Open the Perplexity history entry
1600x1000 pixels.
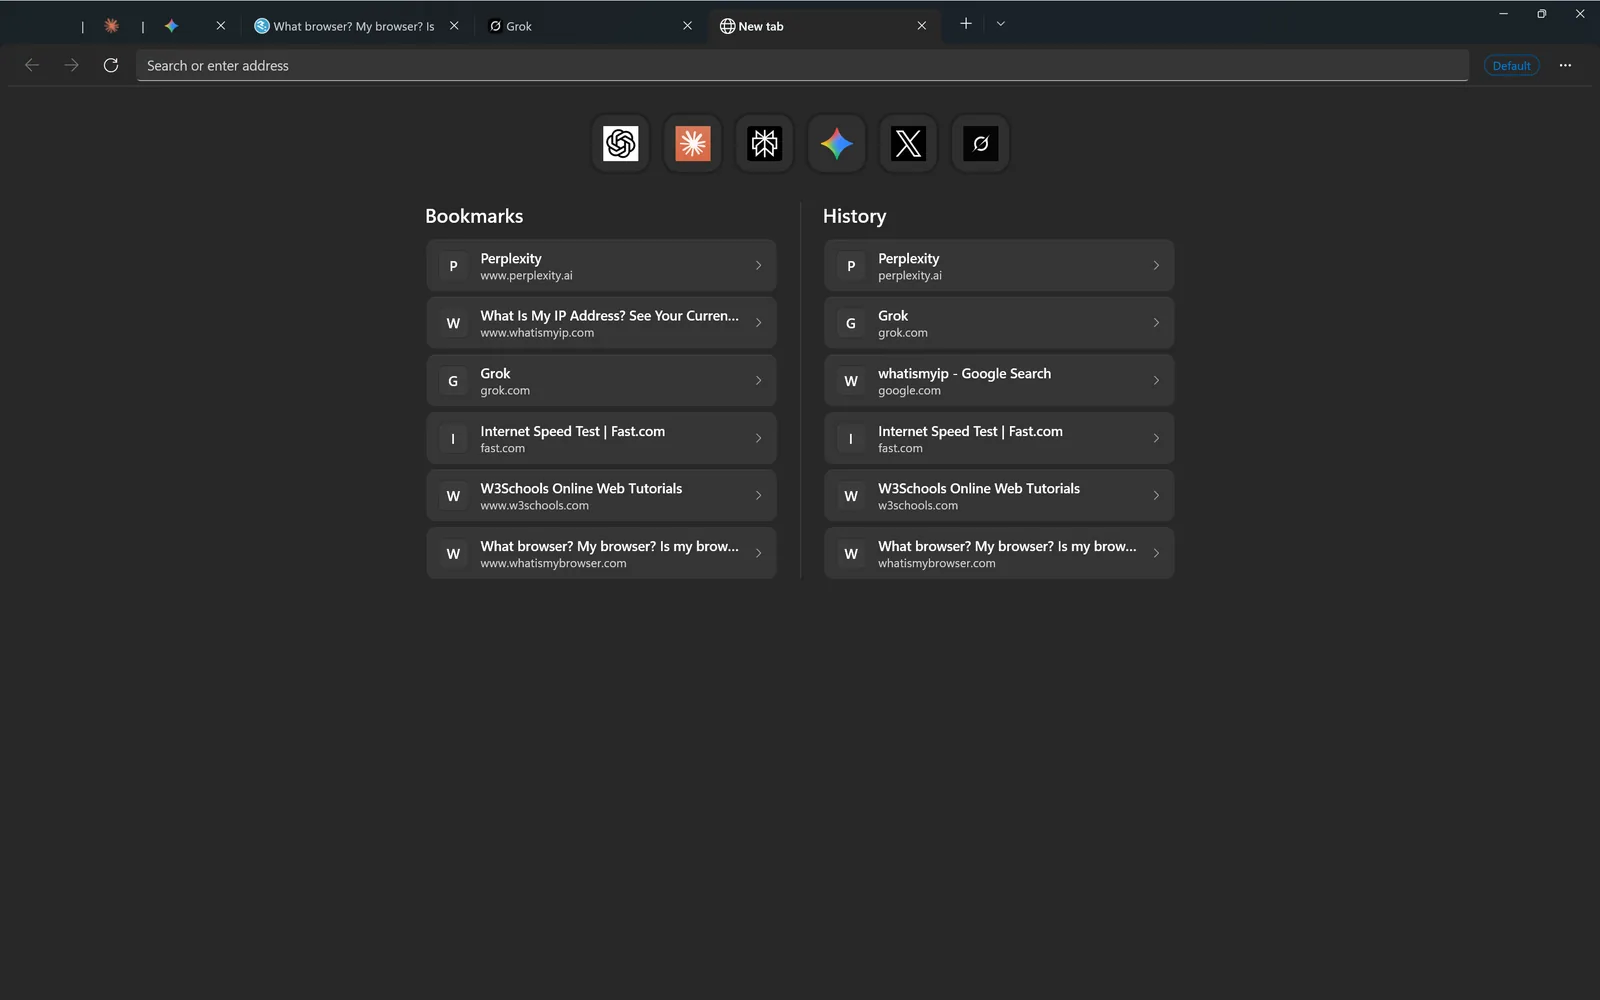pos(999,266)
